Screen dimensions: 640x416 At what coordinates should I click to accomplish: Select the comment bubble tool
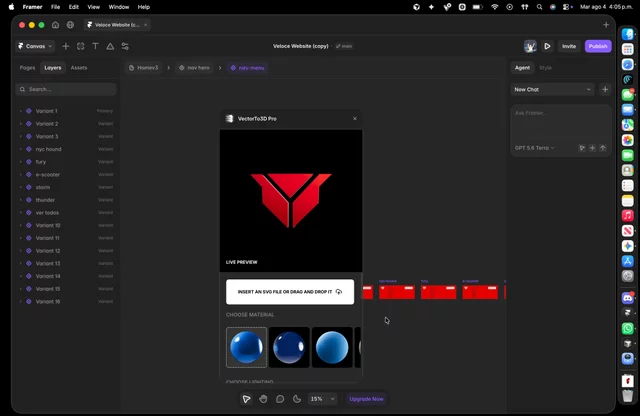click(280, 399)
